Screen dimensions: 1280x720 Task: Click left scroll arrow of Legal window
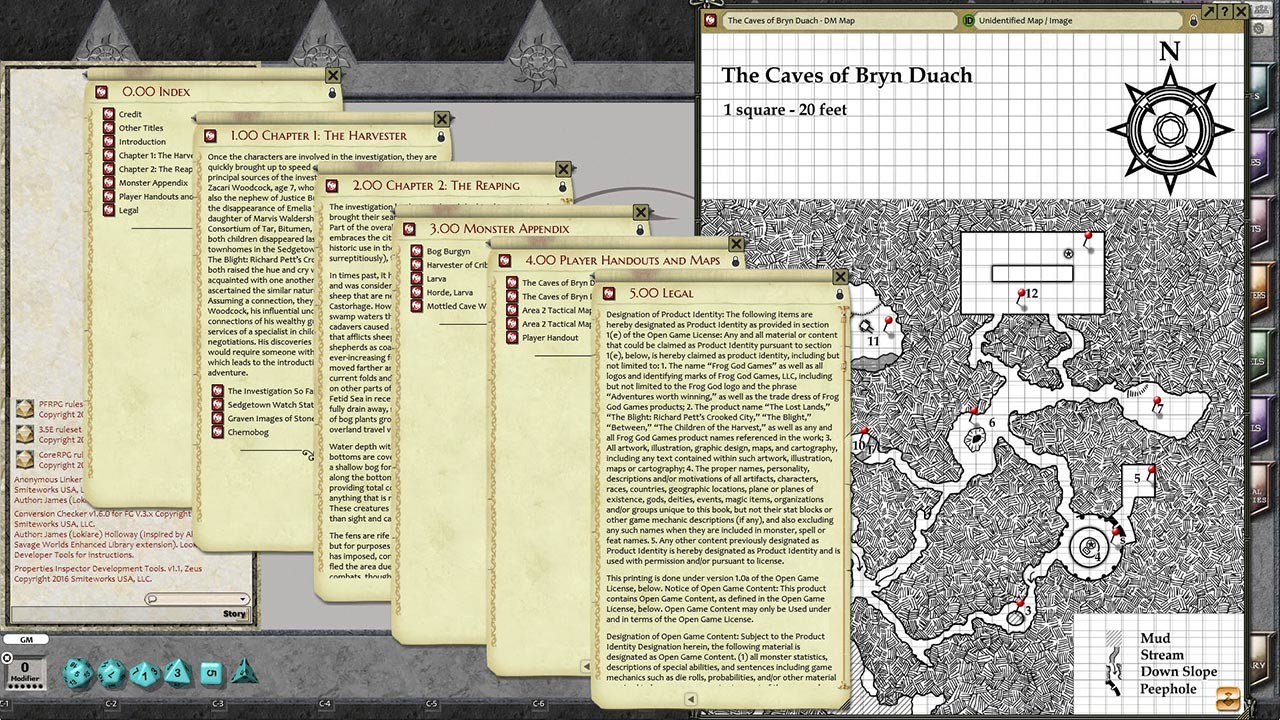click(691, 699)
